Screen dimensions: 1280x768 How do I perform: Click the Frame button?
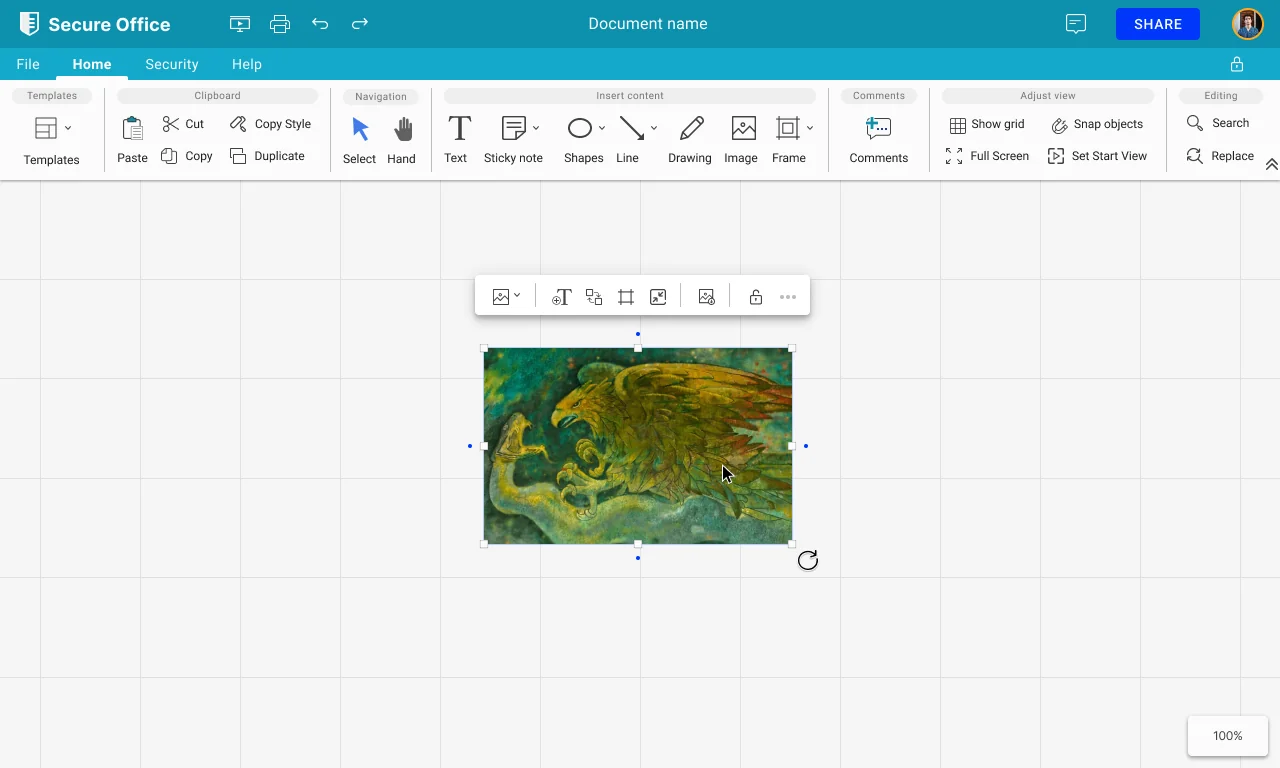click(789, 140)
